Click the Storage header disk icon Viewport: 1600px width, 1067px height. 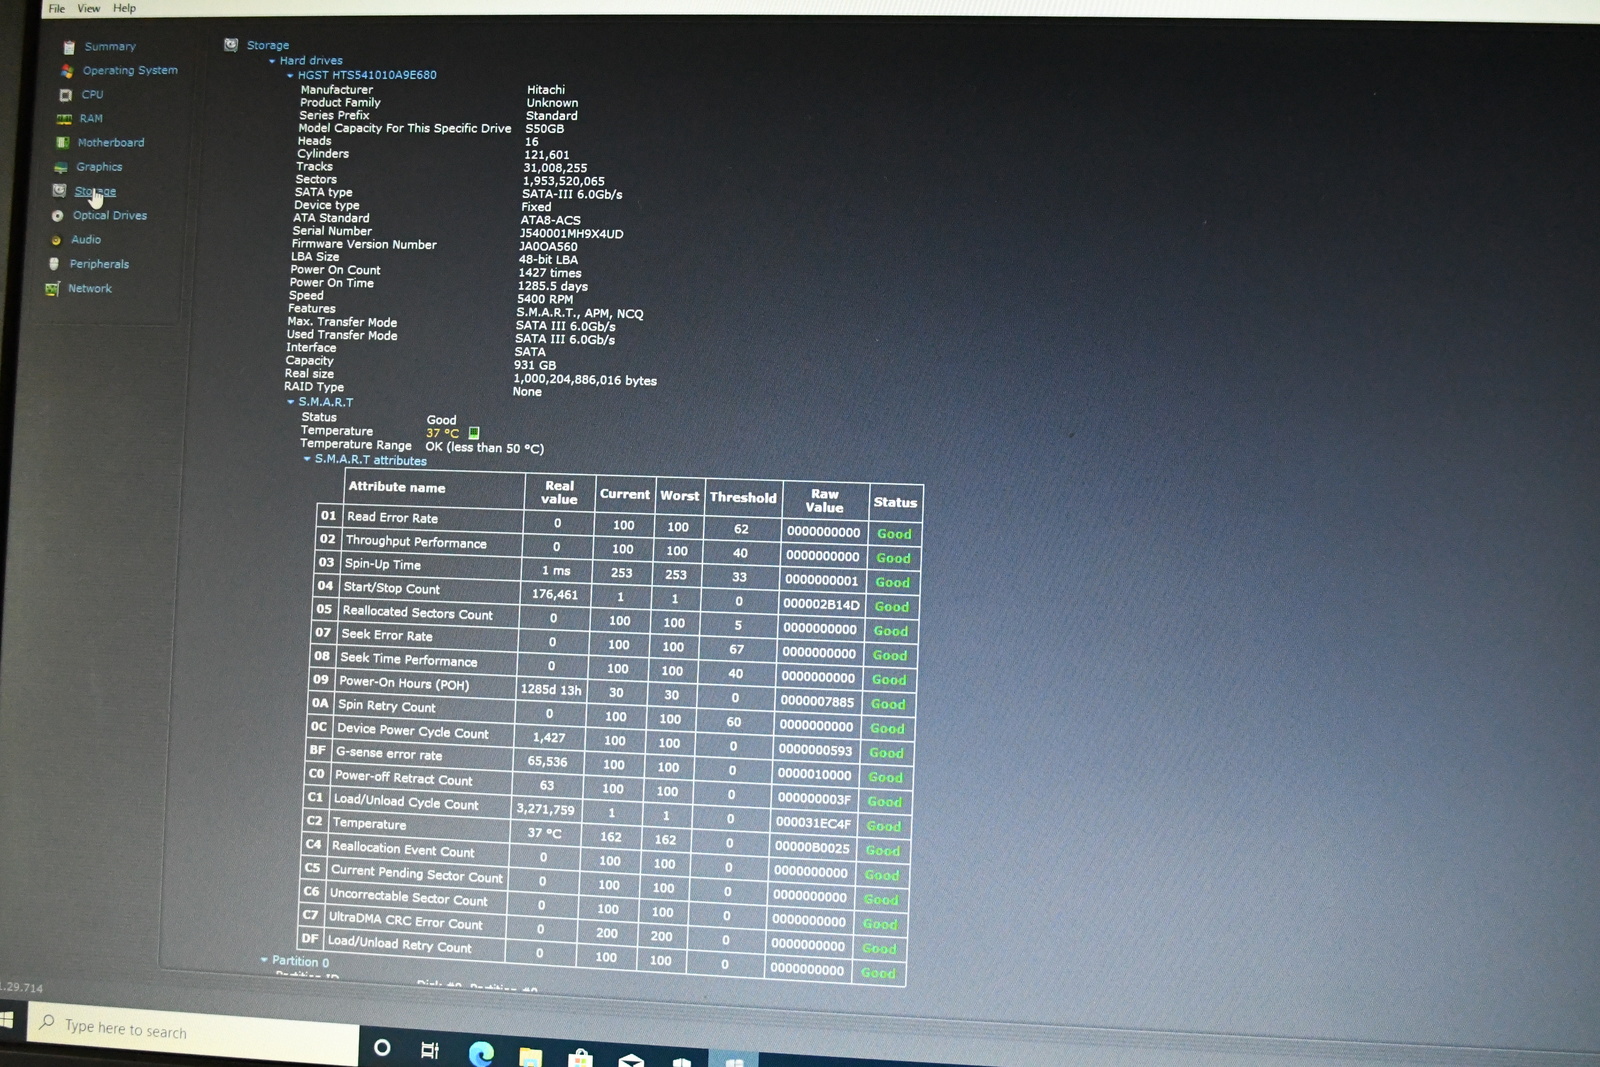point(231,45)
